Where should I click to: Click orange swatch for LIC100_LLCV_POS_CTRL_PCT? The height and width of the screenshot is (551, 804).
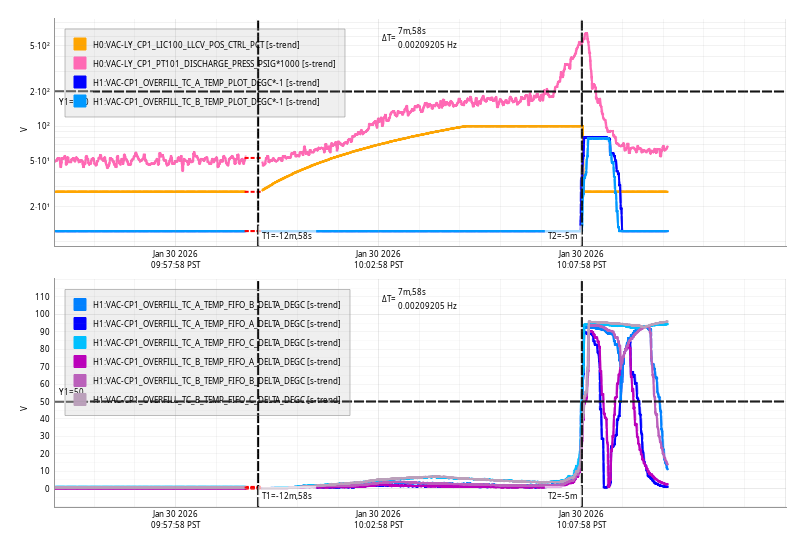[80, 44]
